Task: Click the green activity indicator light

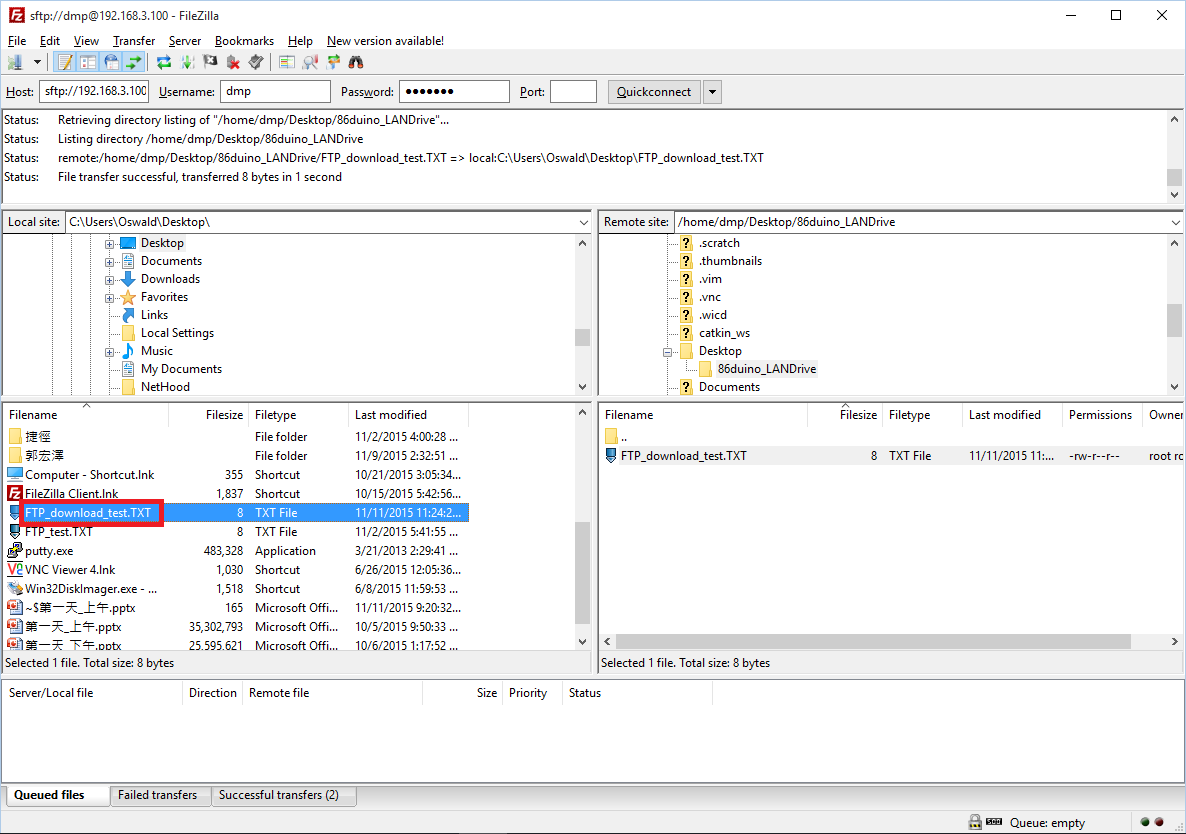Action: 1144,822
